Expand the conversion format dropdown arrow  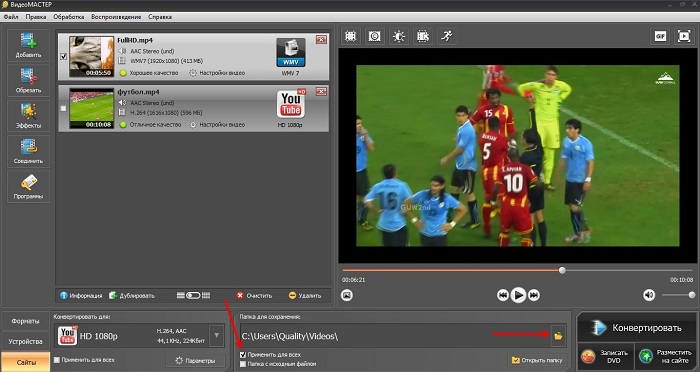[x=217, y=335]
